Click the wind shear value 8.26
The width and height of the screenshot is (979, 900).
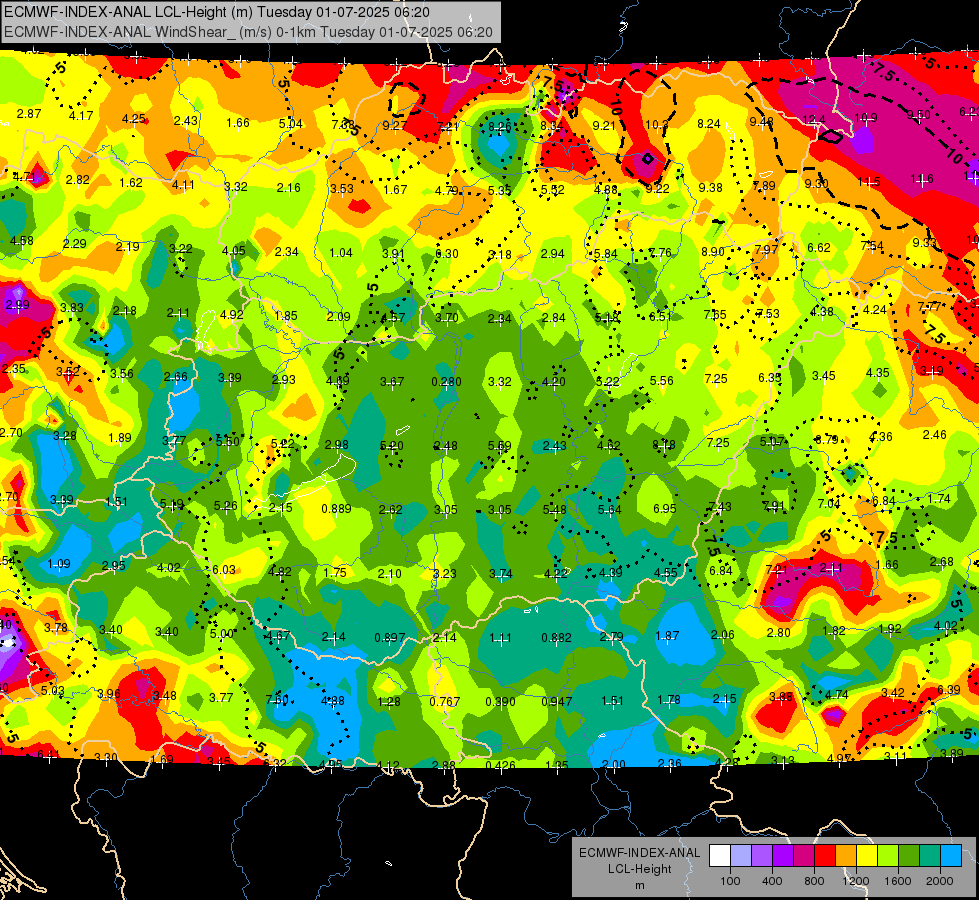pos(499,127)
